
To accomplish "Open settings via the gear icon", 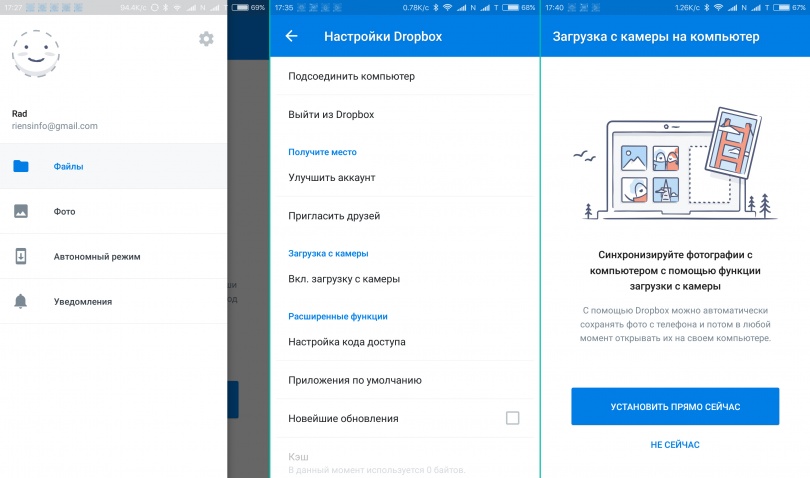I will 206,39.
